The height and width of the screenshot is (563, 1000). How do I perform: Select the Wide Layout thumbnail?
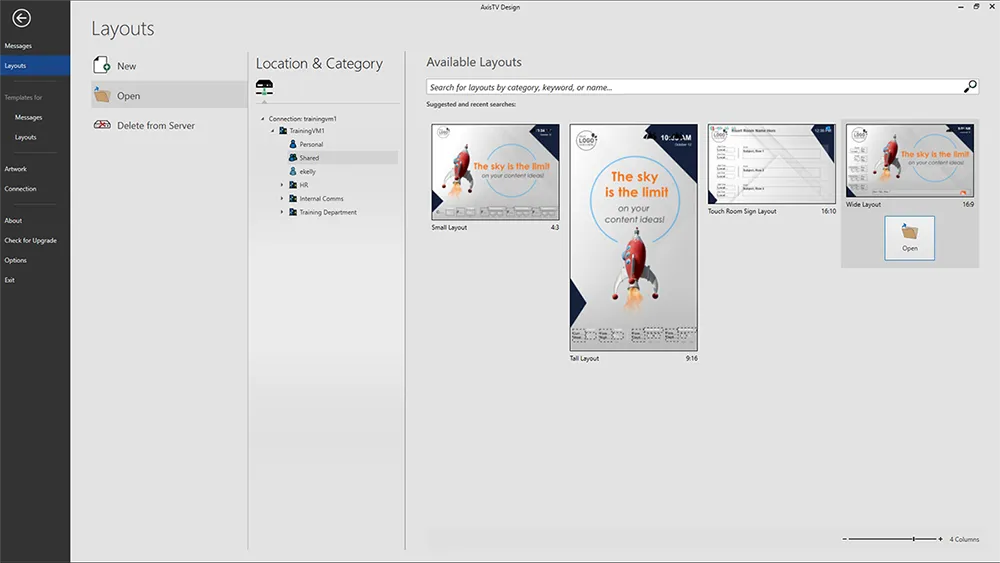[x=909, y=161]
